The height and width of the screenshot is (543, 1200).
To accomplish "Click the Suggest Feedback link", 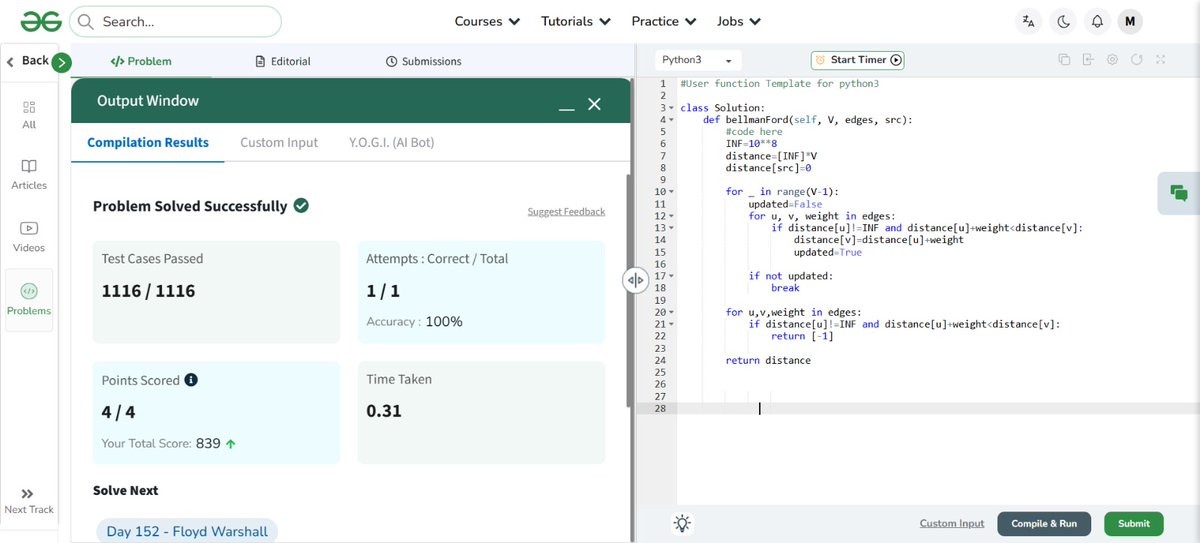I will click(x=566, y=211).
